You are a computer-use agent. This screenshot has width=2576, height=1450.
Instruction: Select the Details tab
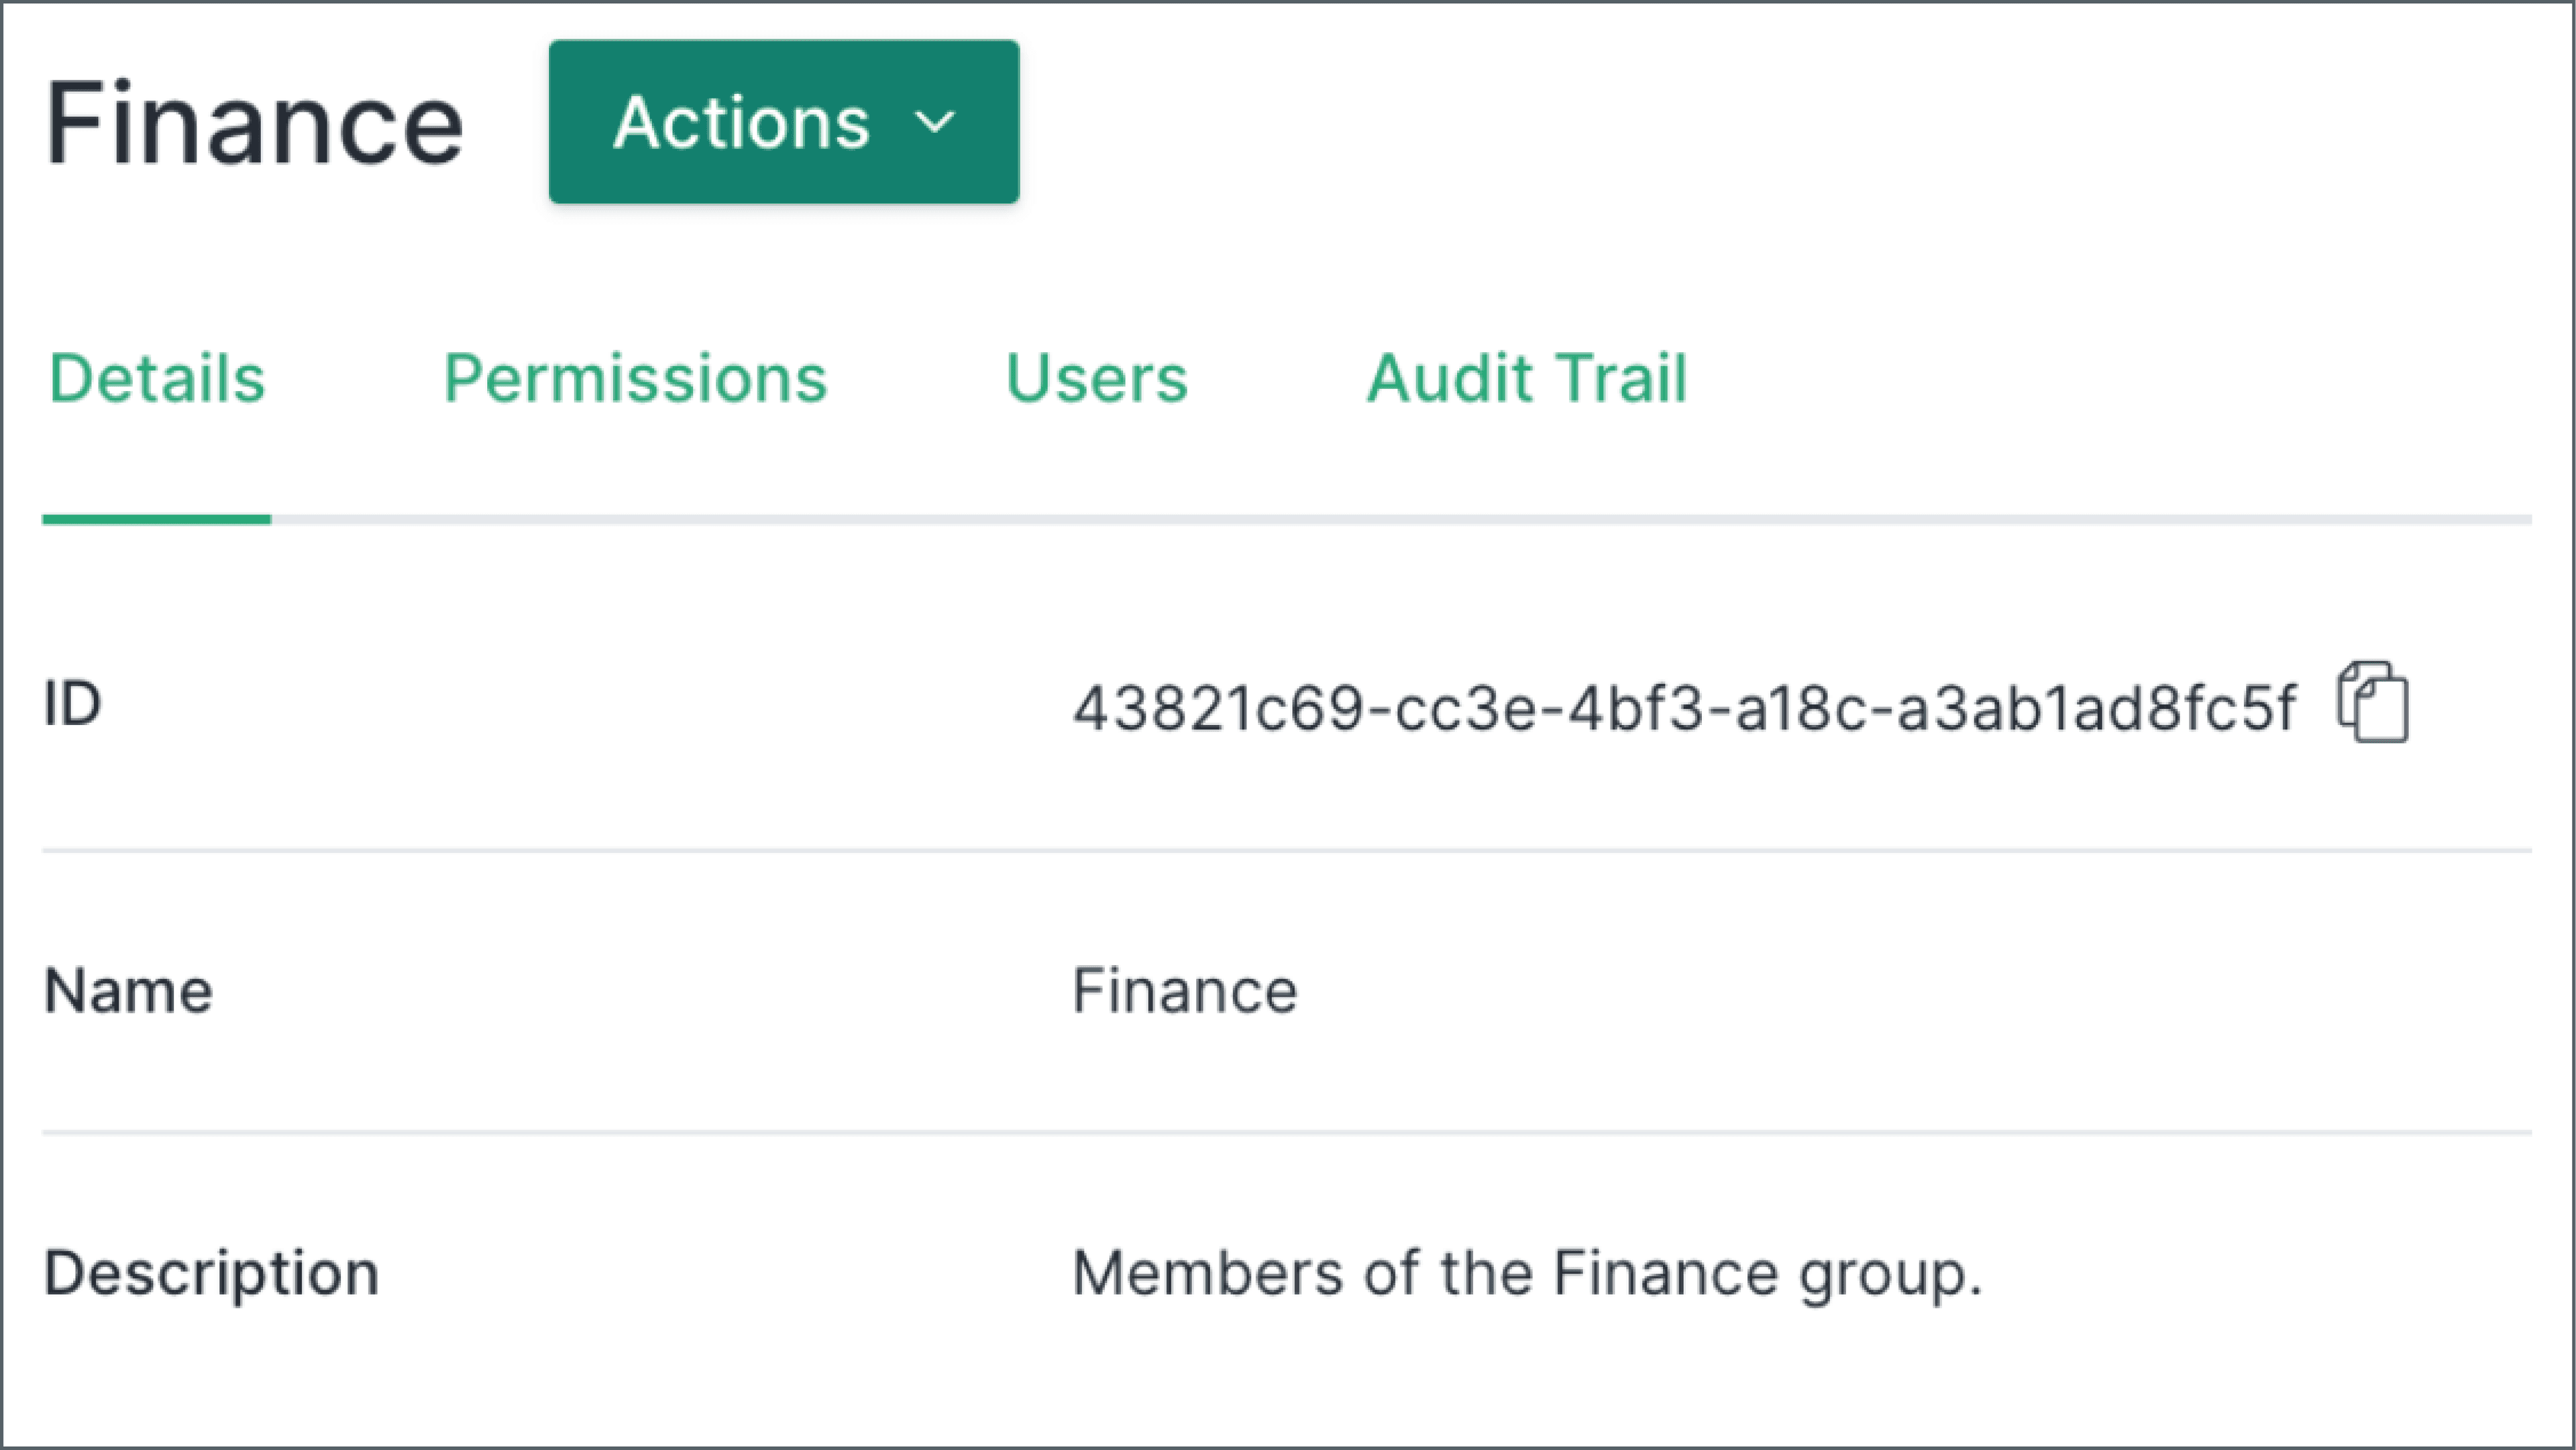coord(157,379)
